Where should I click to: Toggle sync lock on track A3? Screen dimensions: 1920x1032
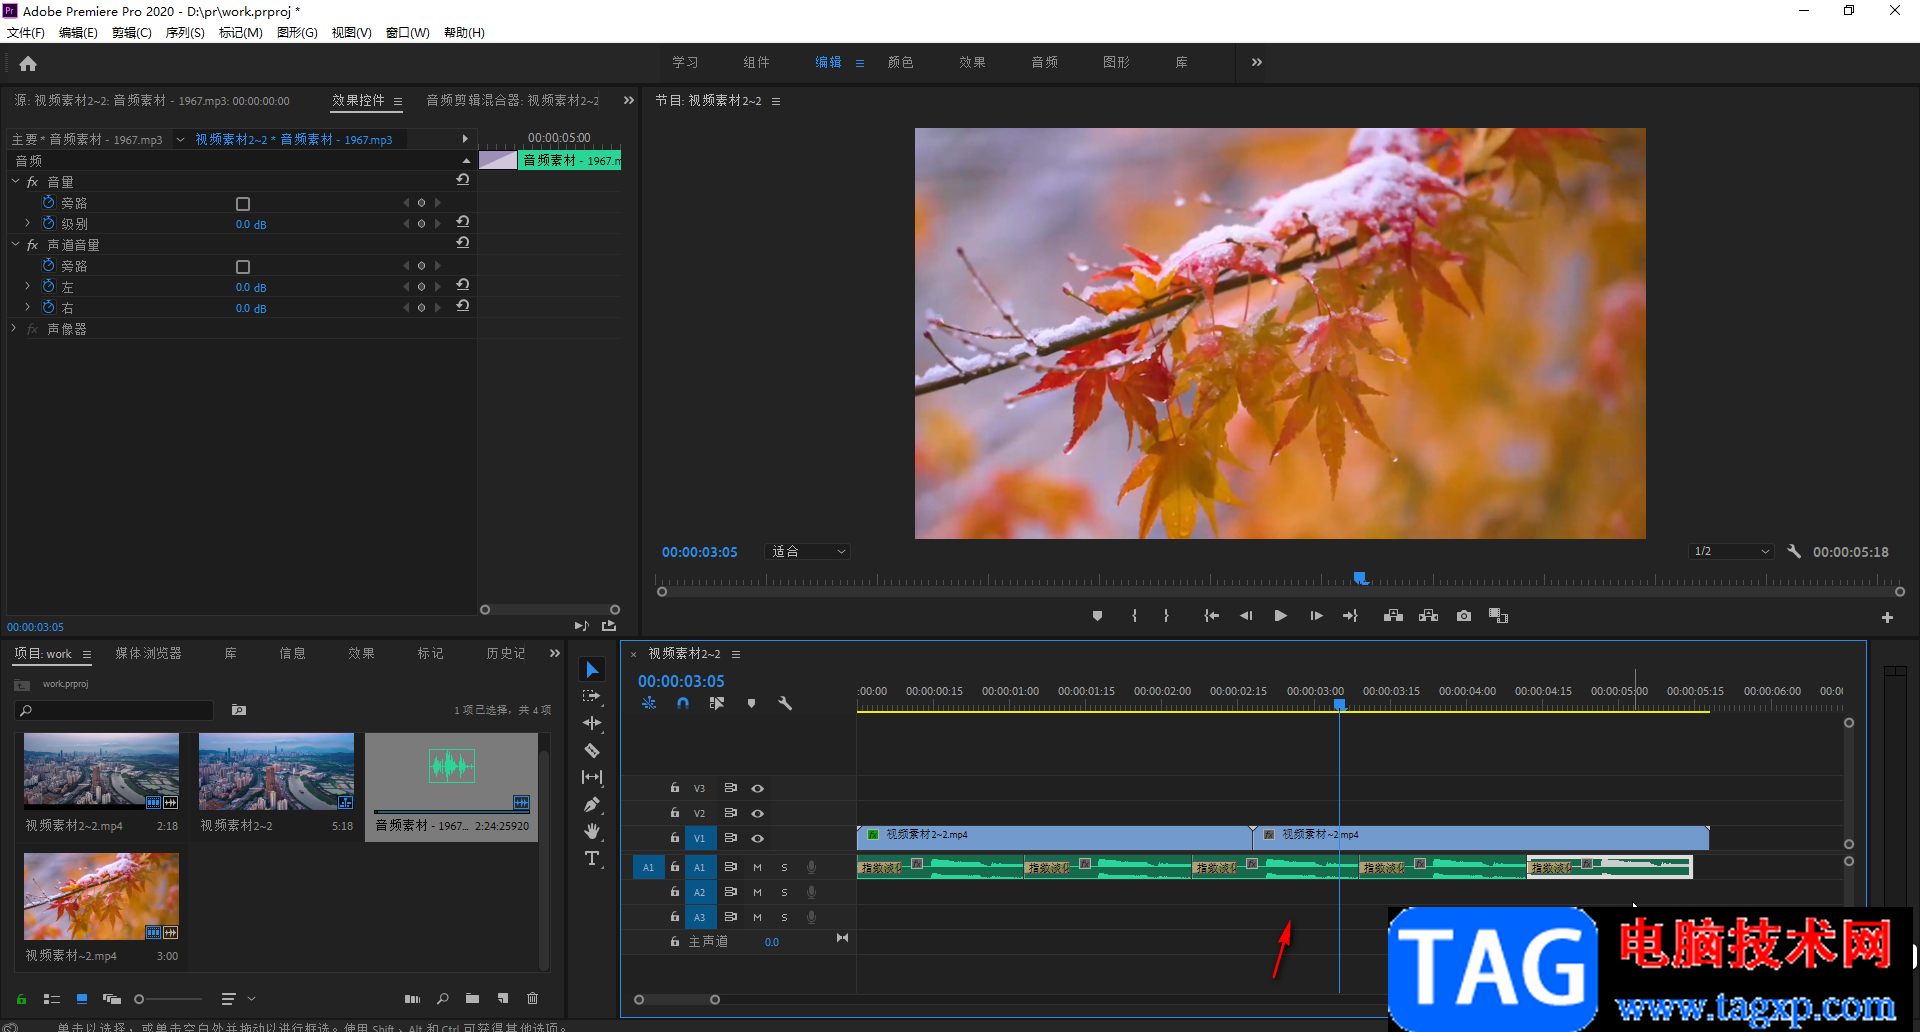730,917
